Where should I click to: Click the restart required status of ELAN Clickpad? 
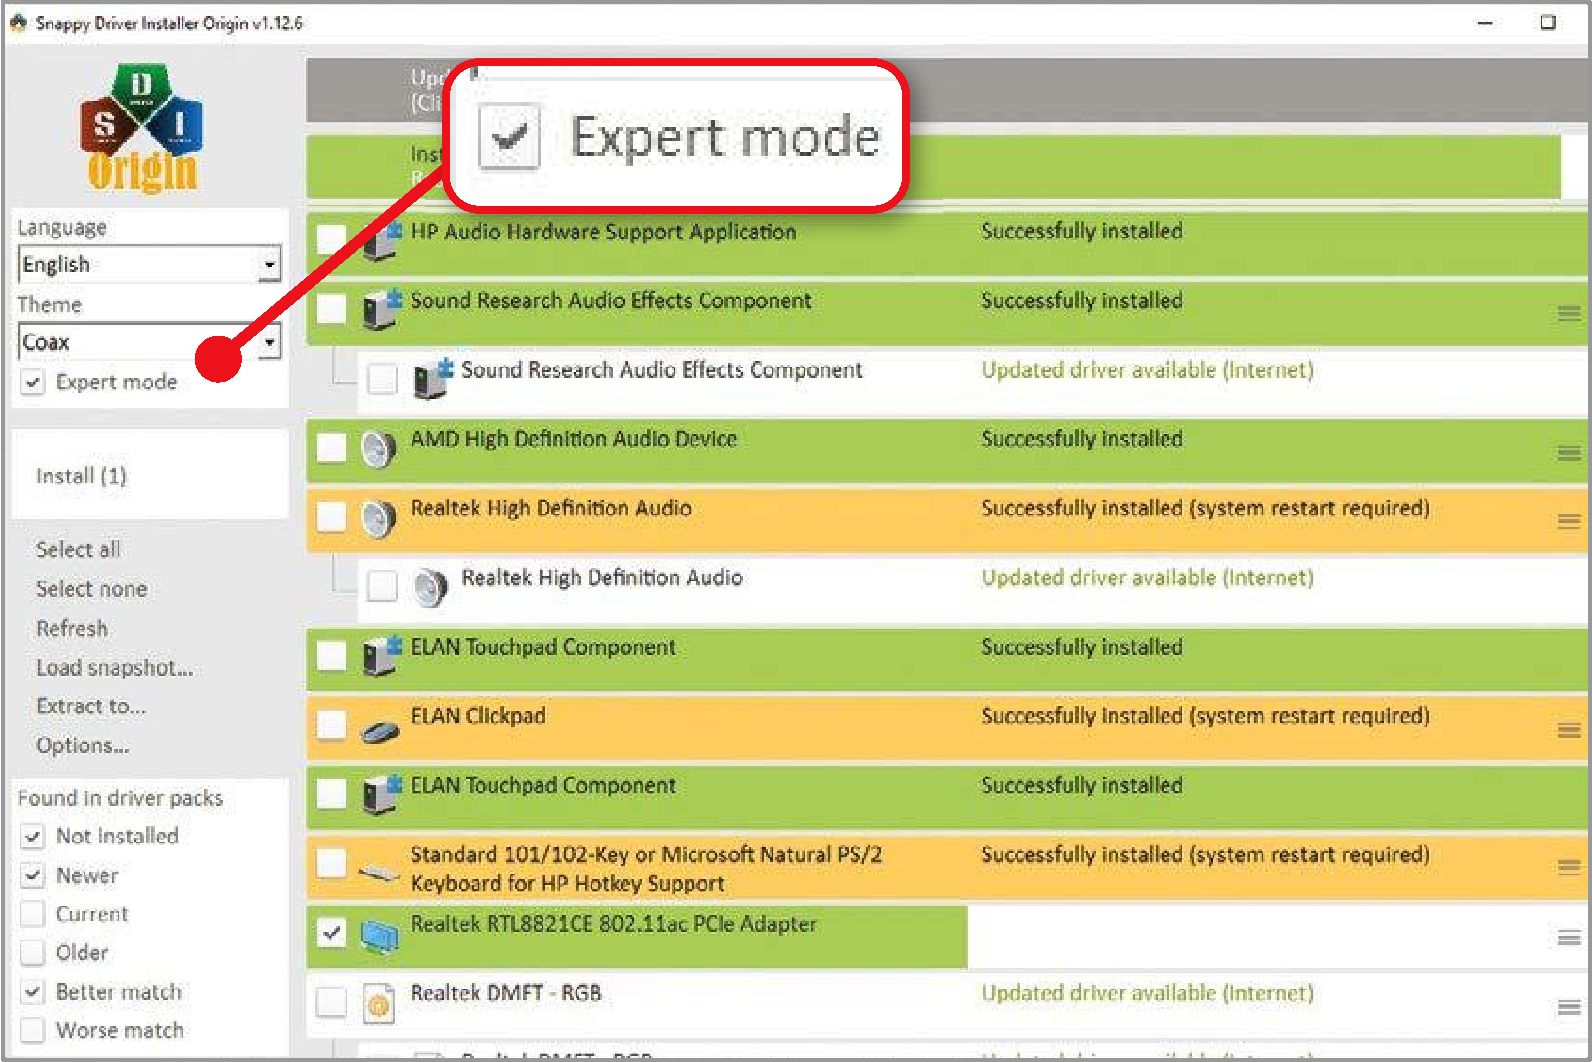tap(1205, 716)
